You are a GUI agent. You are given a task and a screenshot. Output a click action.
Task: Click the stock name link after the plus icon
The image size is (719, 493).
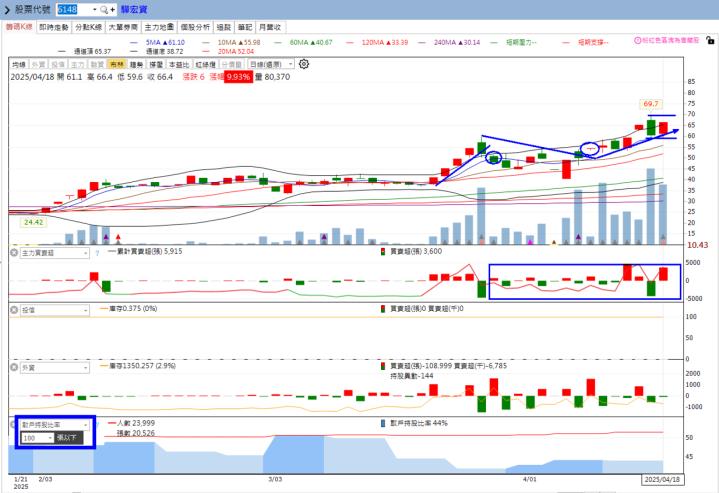(134, 10)
